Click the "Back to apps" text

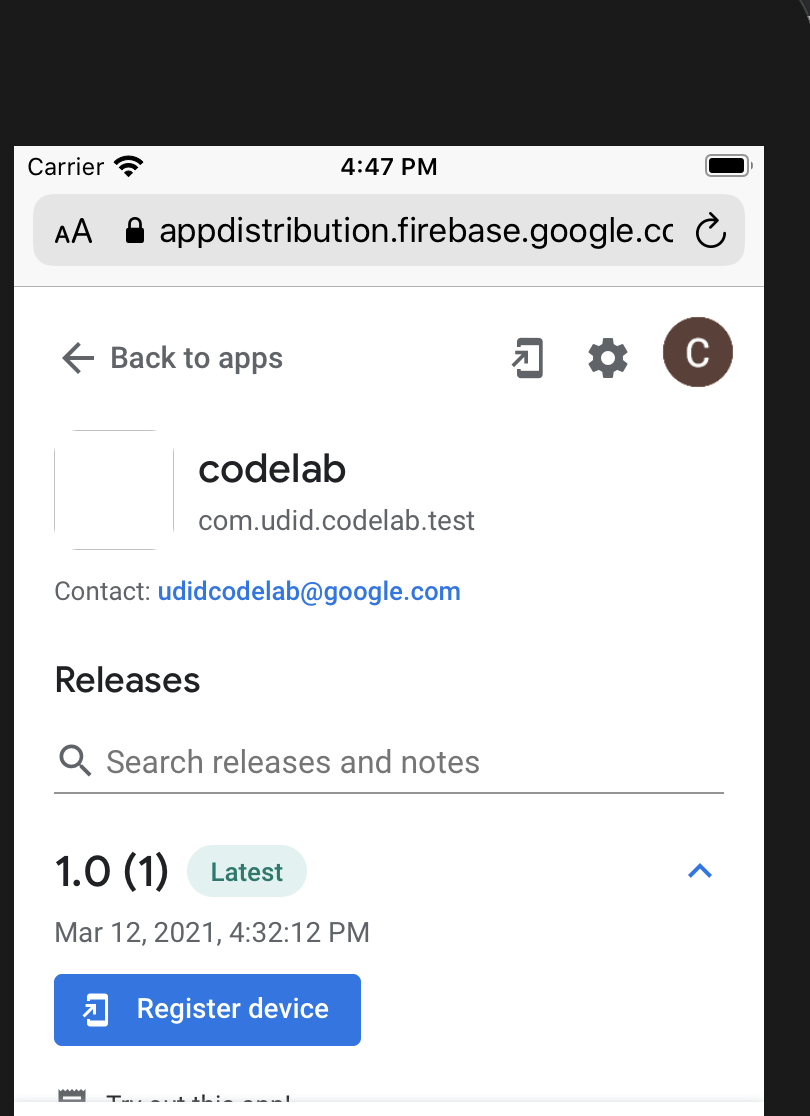(x=196, y=358)
